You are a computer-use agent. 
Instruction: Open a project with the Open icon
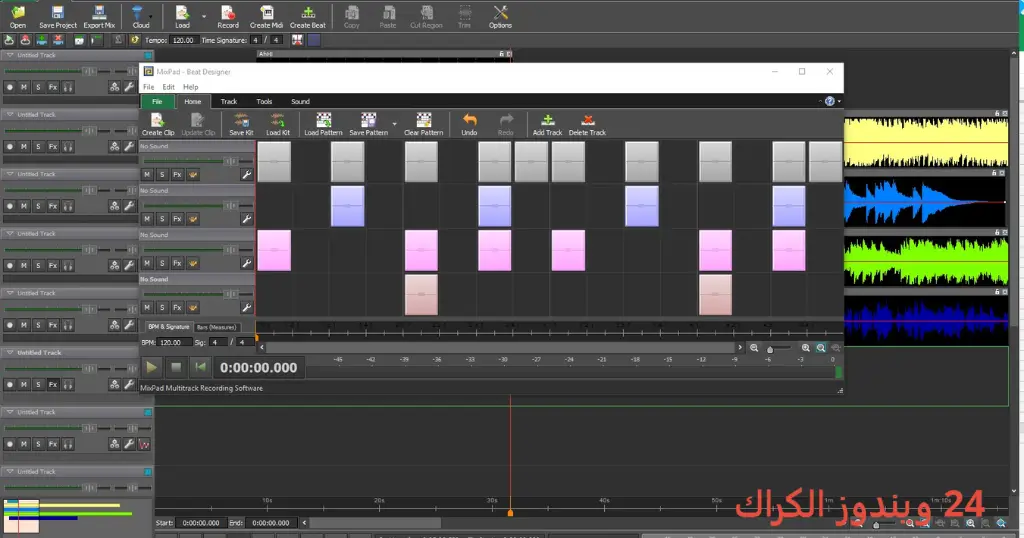point(18,17)
